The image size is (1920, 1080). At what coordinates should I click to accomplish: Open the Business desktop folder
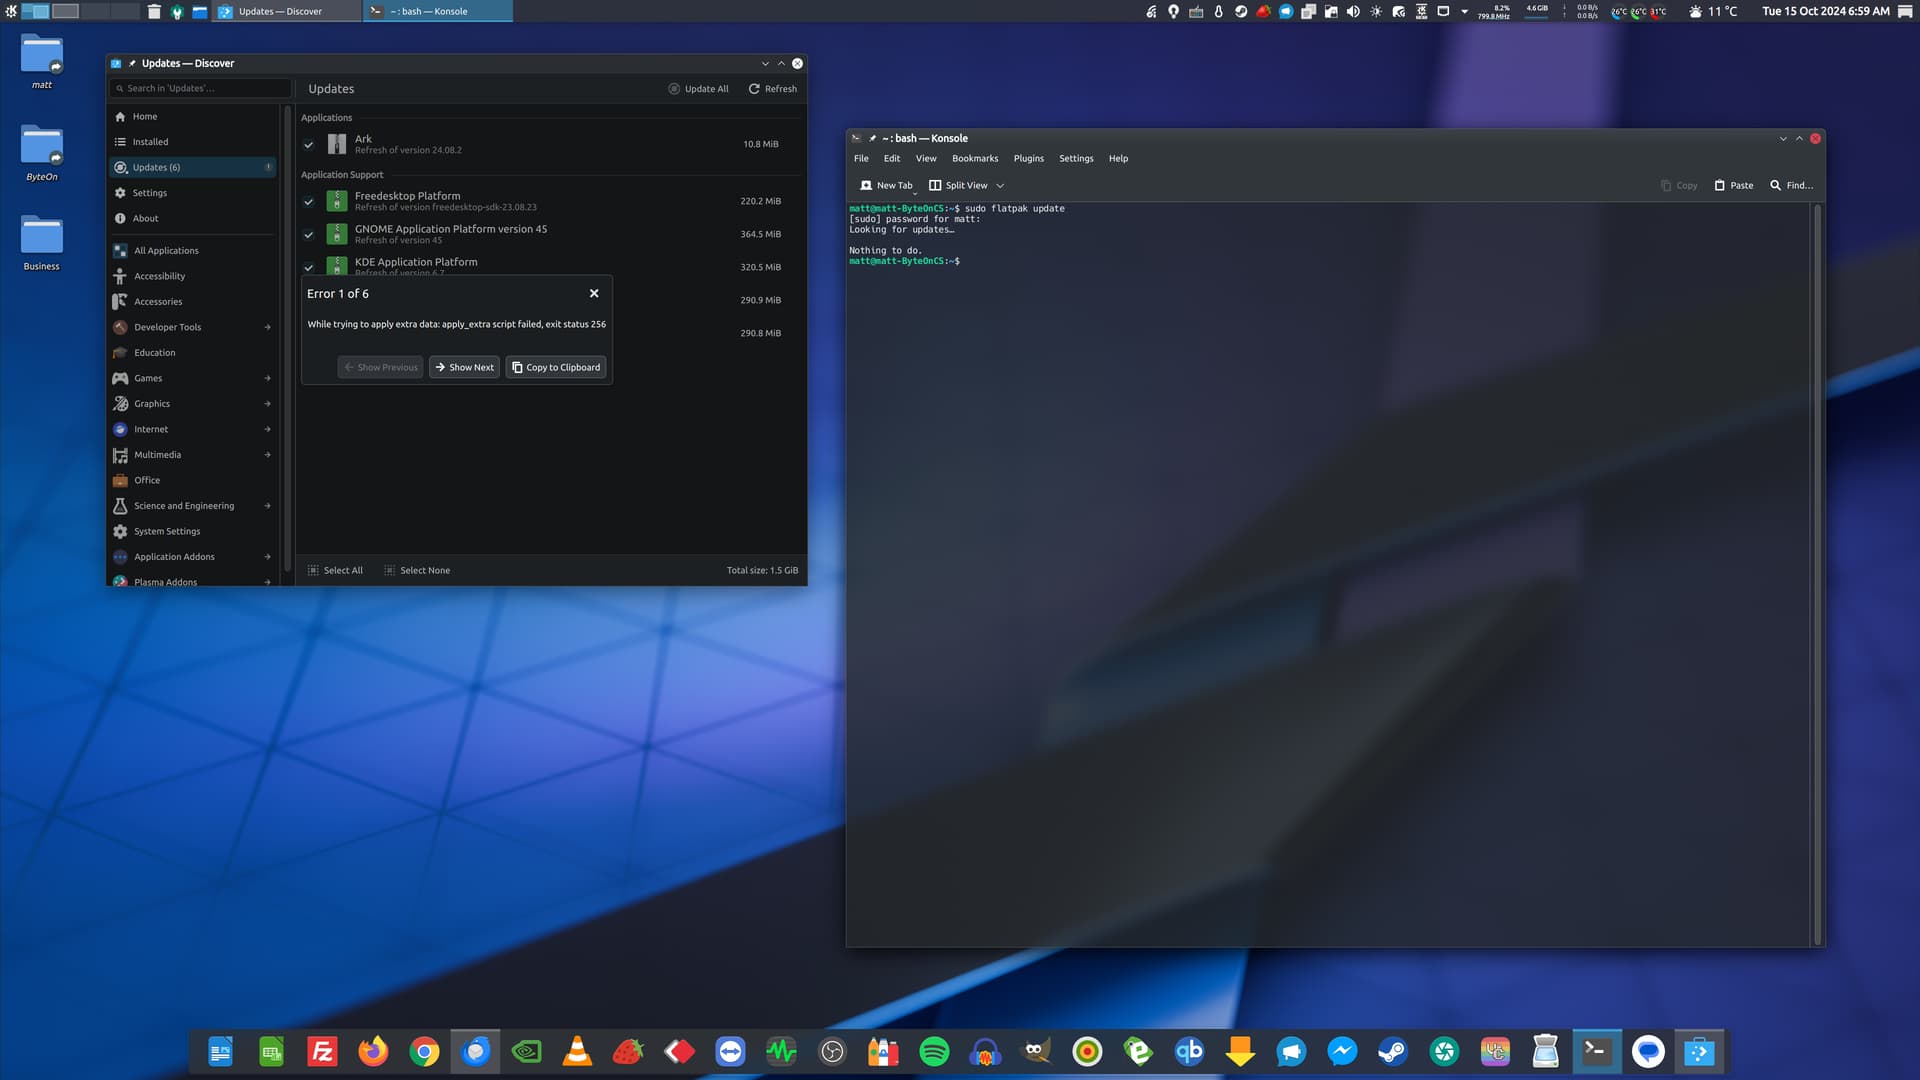pyautogui.click(x=42, y=243)
